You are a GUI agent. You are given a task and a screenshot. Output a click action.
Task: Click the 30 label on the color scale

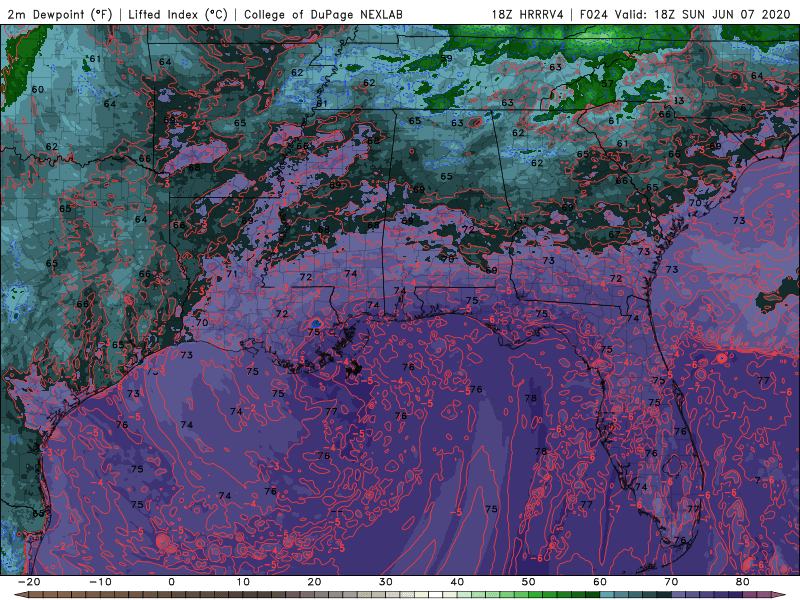coord(386,582)
